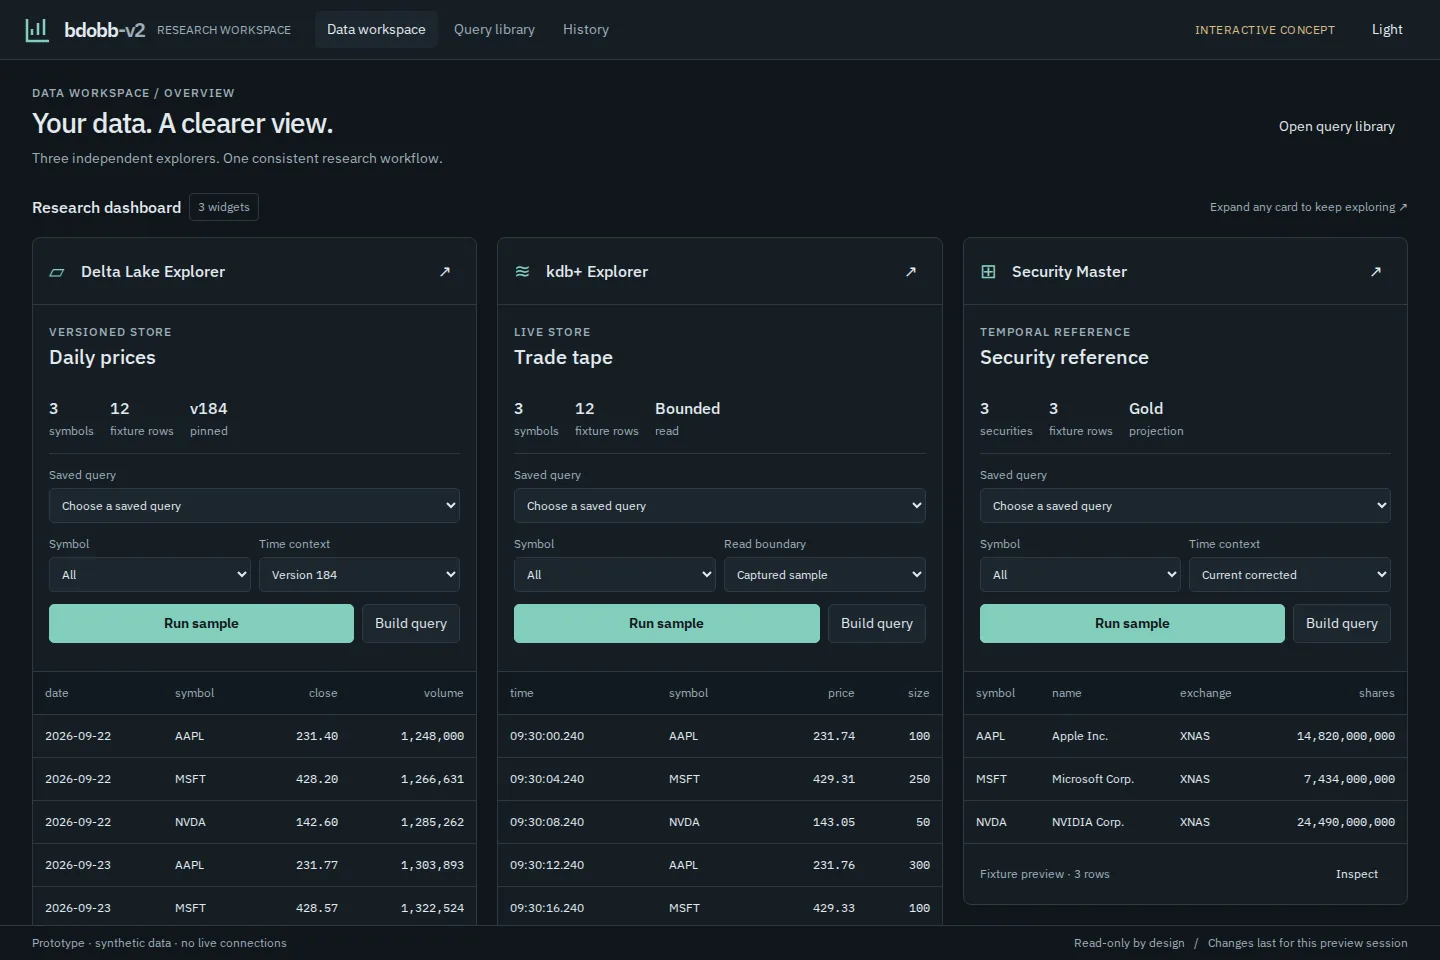Click the kdb+ Explorer wave icon

(x=522, y=271)
